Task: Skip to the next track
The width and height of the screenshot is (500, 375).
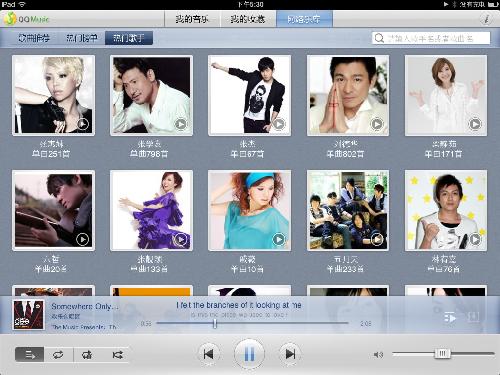Action: coord(290,354)
